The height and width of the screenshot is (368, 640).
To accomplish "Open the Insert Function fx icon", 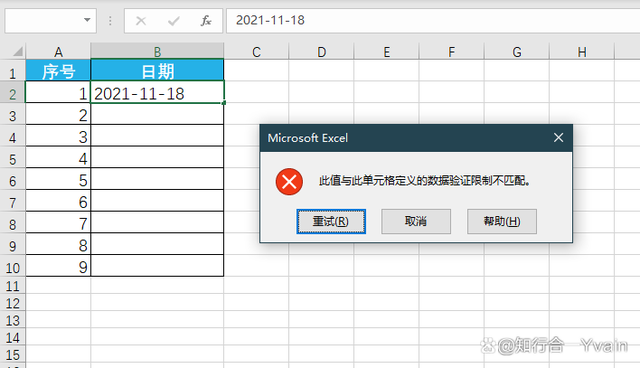I will coord(206,20).
